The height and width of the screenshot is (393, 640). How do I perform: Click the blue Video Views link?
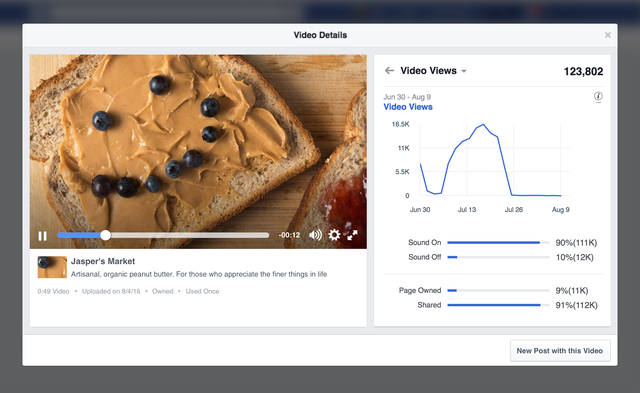408,107
